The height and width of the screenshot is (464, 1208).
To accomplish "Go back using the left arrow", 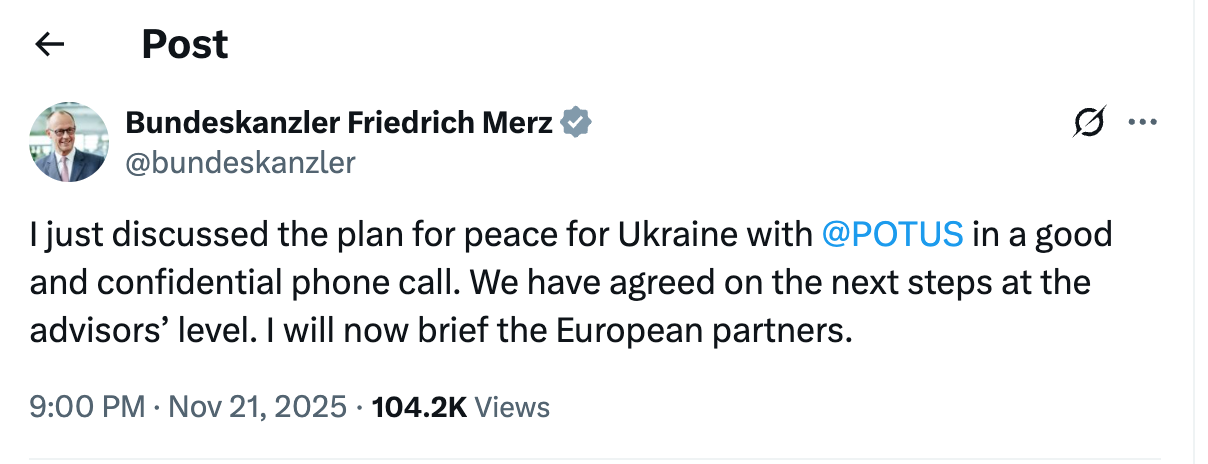I will coord(49,44).
